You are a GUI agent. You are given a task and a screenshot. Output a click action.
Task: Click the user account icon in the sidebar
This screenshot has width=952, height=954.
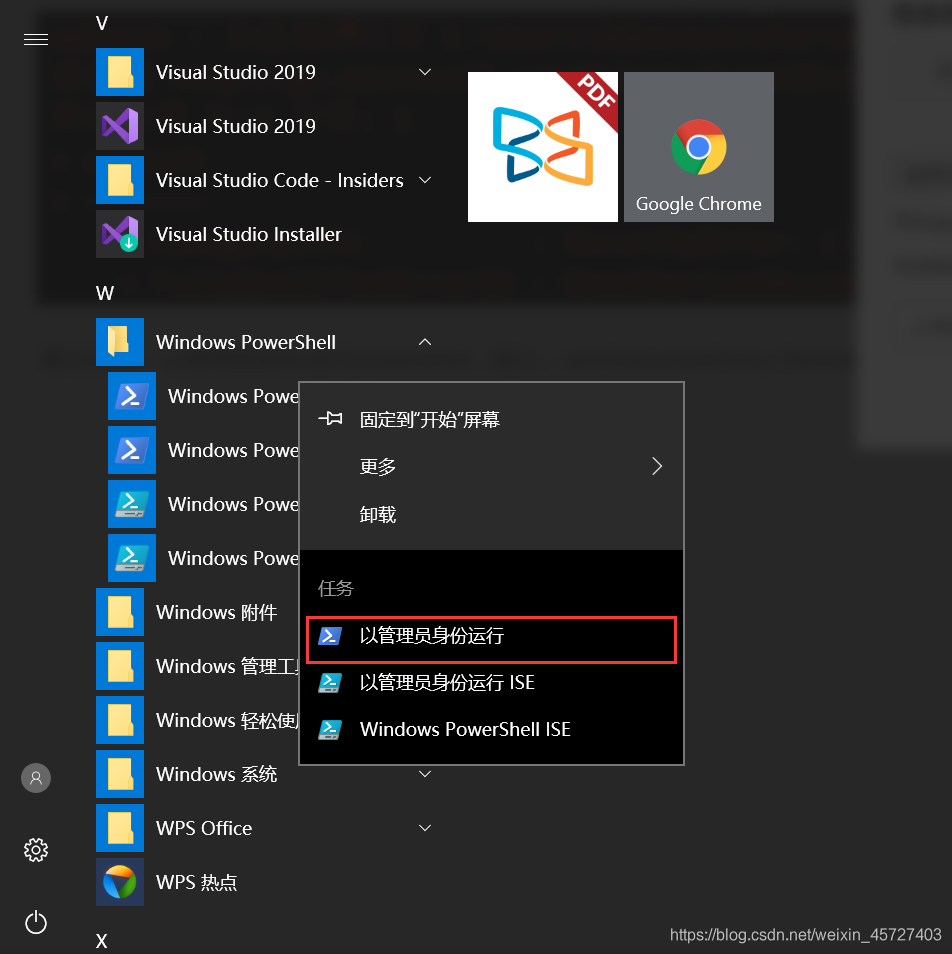point(36,777)
